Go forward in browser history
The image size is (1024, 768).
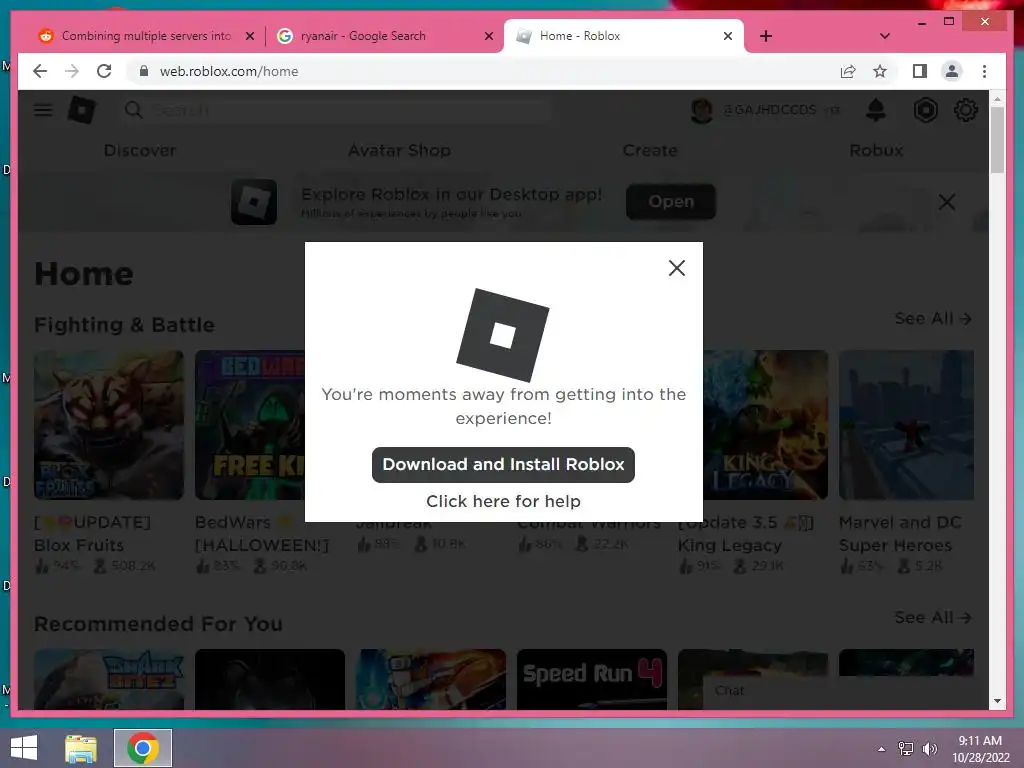tap(72, 71)
